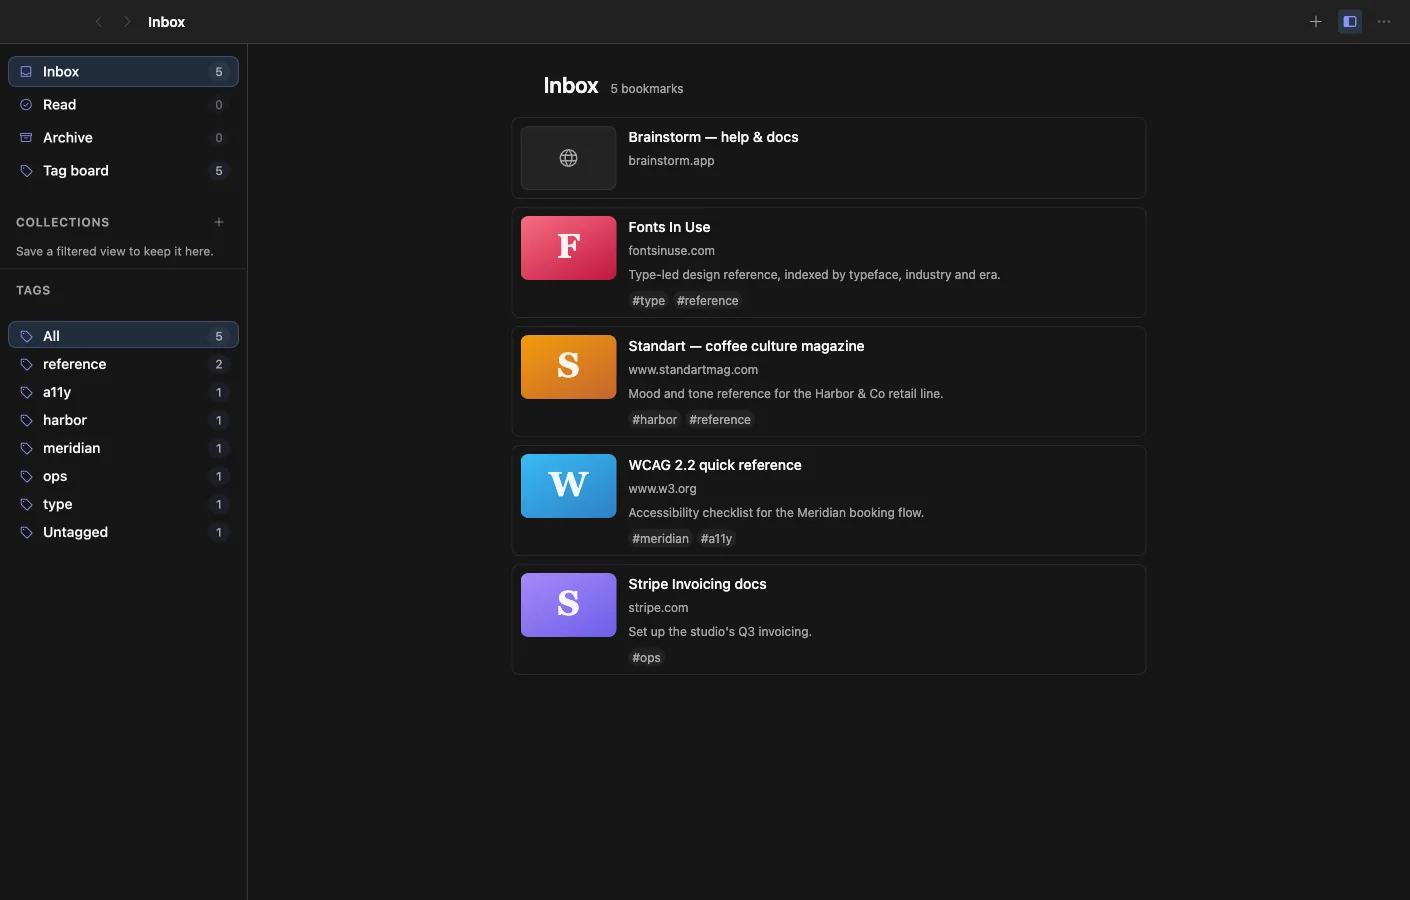The height and width of the screenshot is (900, 1410).
Task: Click the #type tag on Fonts In Use
Action: pyautogui.click(x=648, y=301)
